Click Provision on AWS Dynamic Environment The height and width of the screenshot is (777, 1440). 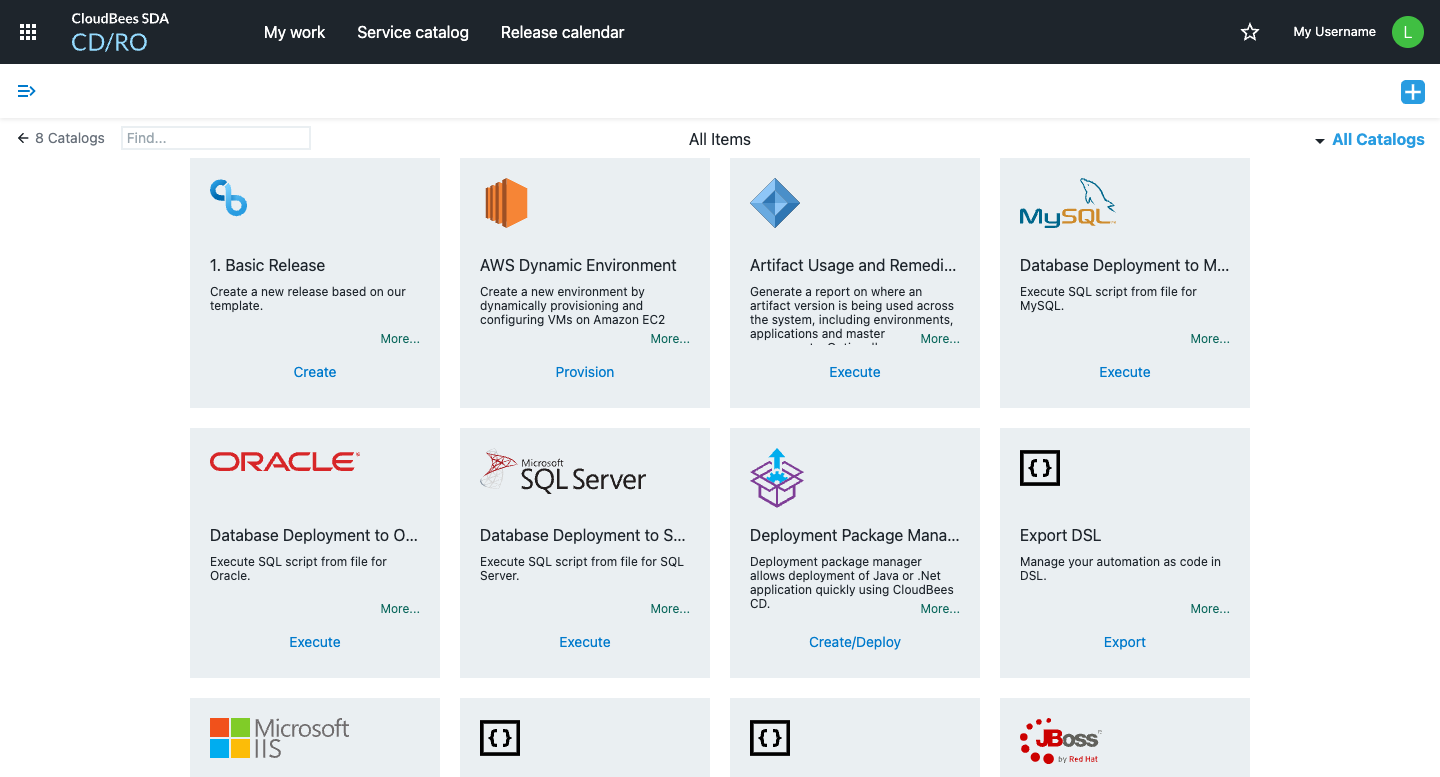point(585,372)
